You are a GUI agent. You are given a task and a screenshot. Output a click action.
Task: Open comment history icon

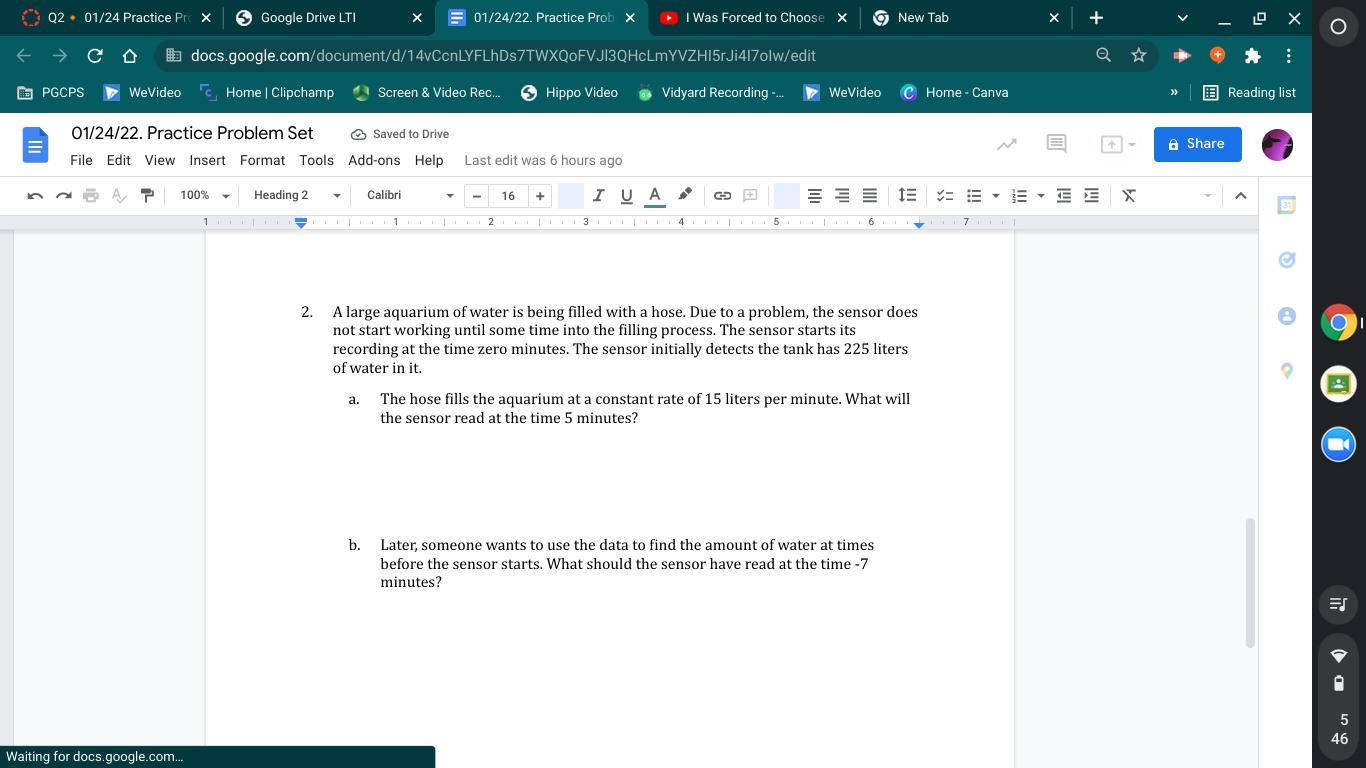1056,144
